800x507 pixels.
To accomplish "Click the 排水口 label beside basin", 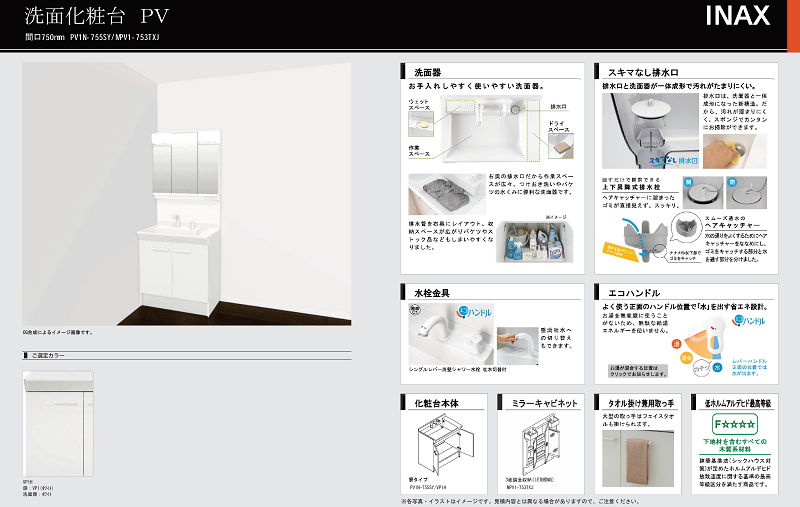I will (x=559, y=107).
